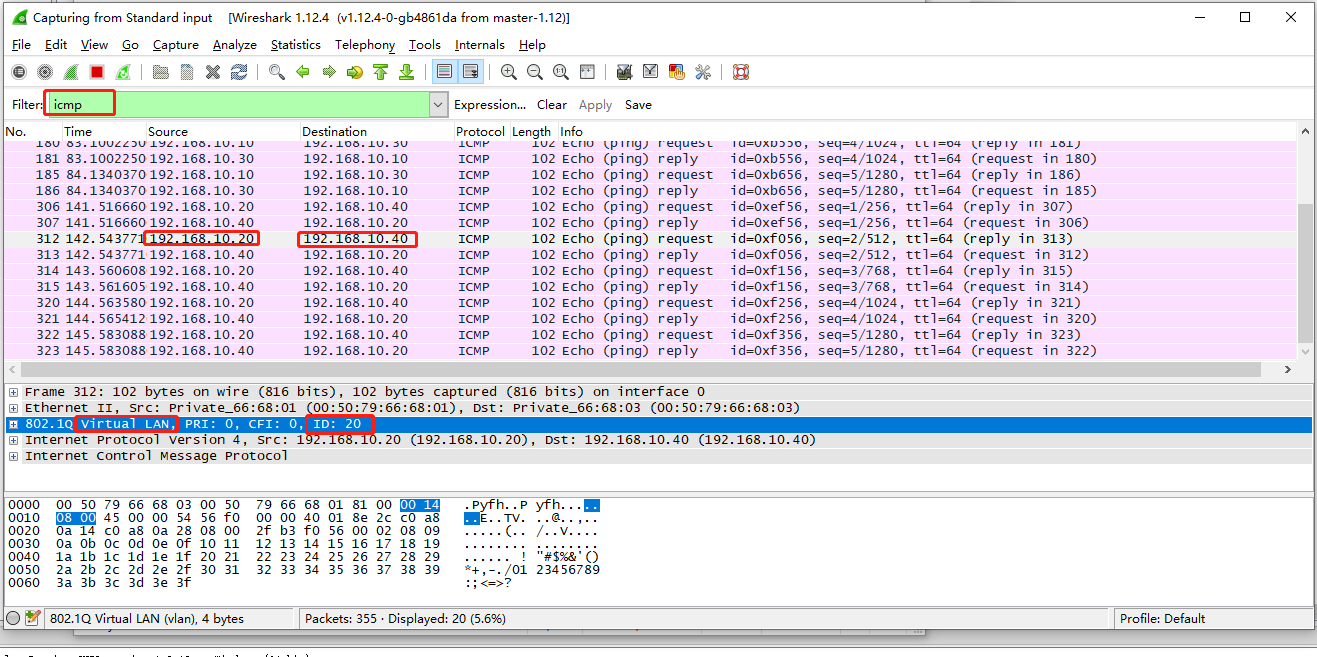The image size is (1317, 657).
Task: Jump to the last packet icon
Action: click(406, 72)
